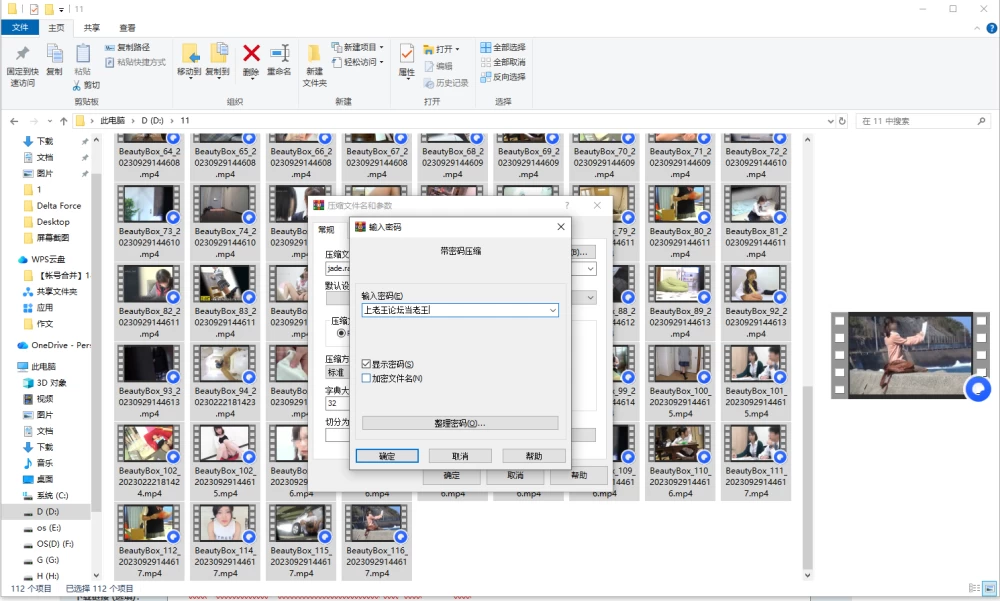This screenshot has width=1000, height=601.
Task: Click Paste shortcut (粘贴快捷方式) item
Action: click(135, 62)
